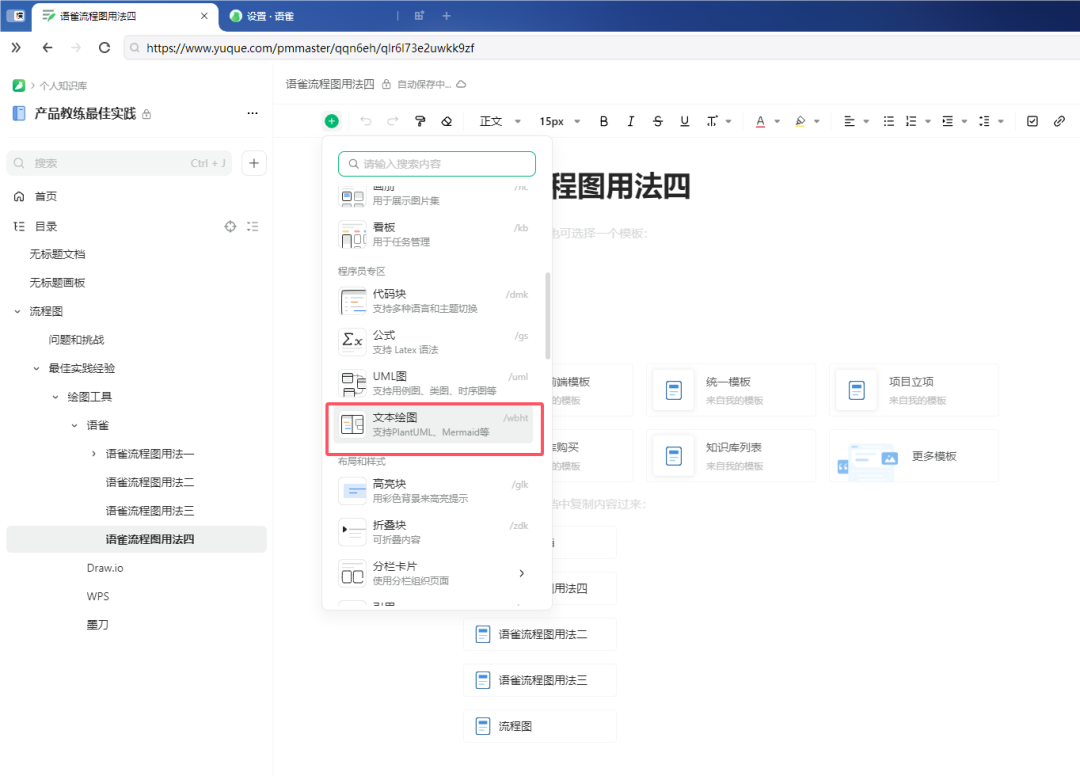1080x776 pixels.
Task: Toggle the numbered list
Action: pos(911,121)
